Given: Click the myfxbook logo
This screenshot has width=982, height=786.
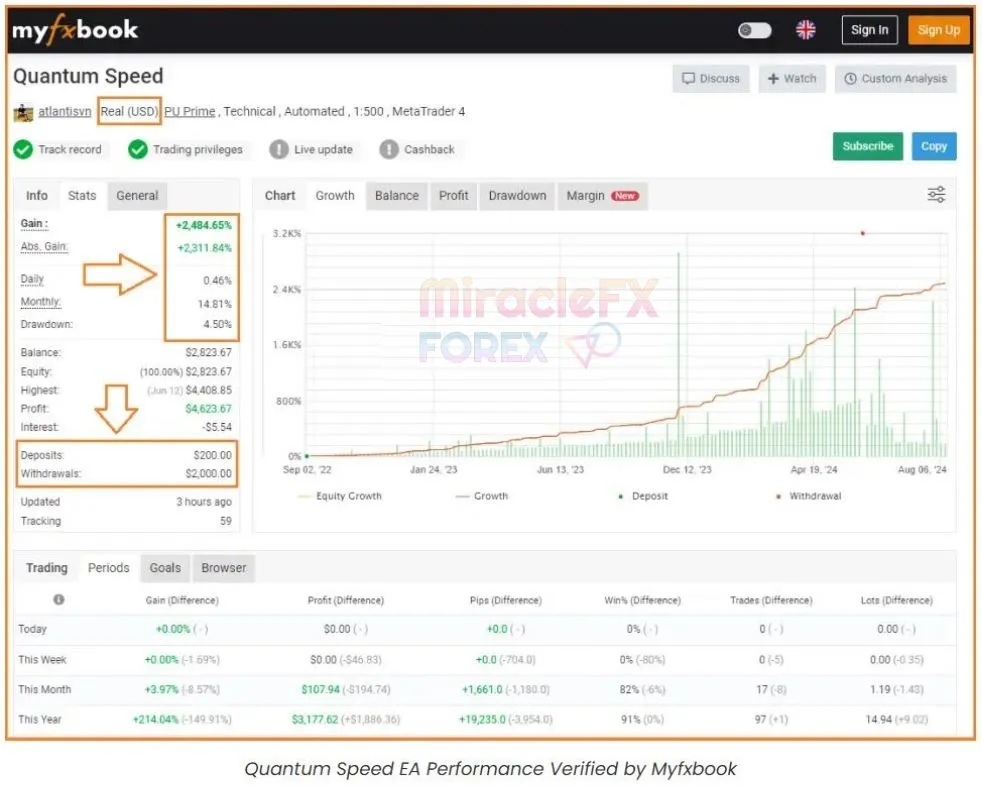Looking at the screenshot, I should [75, 30].
